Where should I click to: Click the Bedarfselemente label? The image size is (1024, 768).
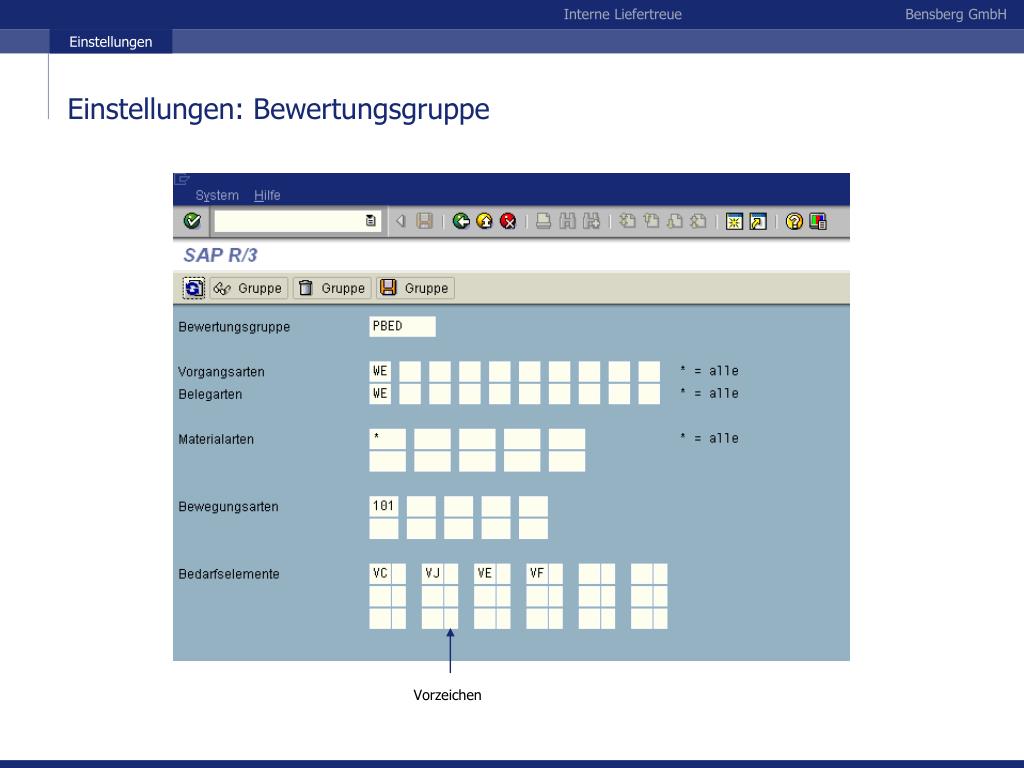(x=229, y=574)
